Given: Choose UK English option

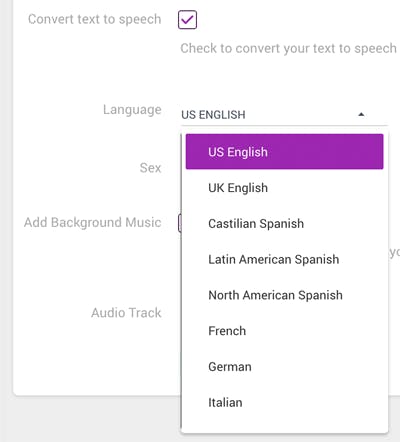Looking at the screenshot, I should click(x=284, y=188).
